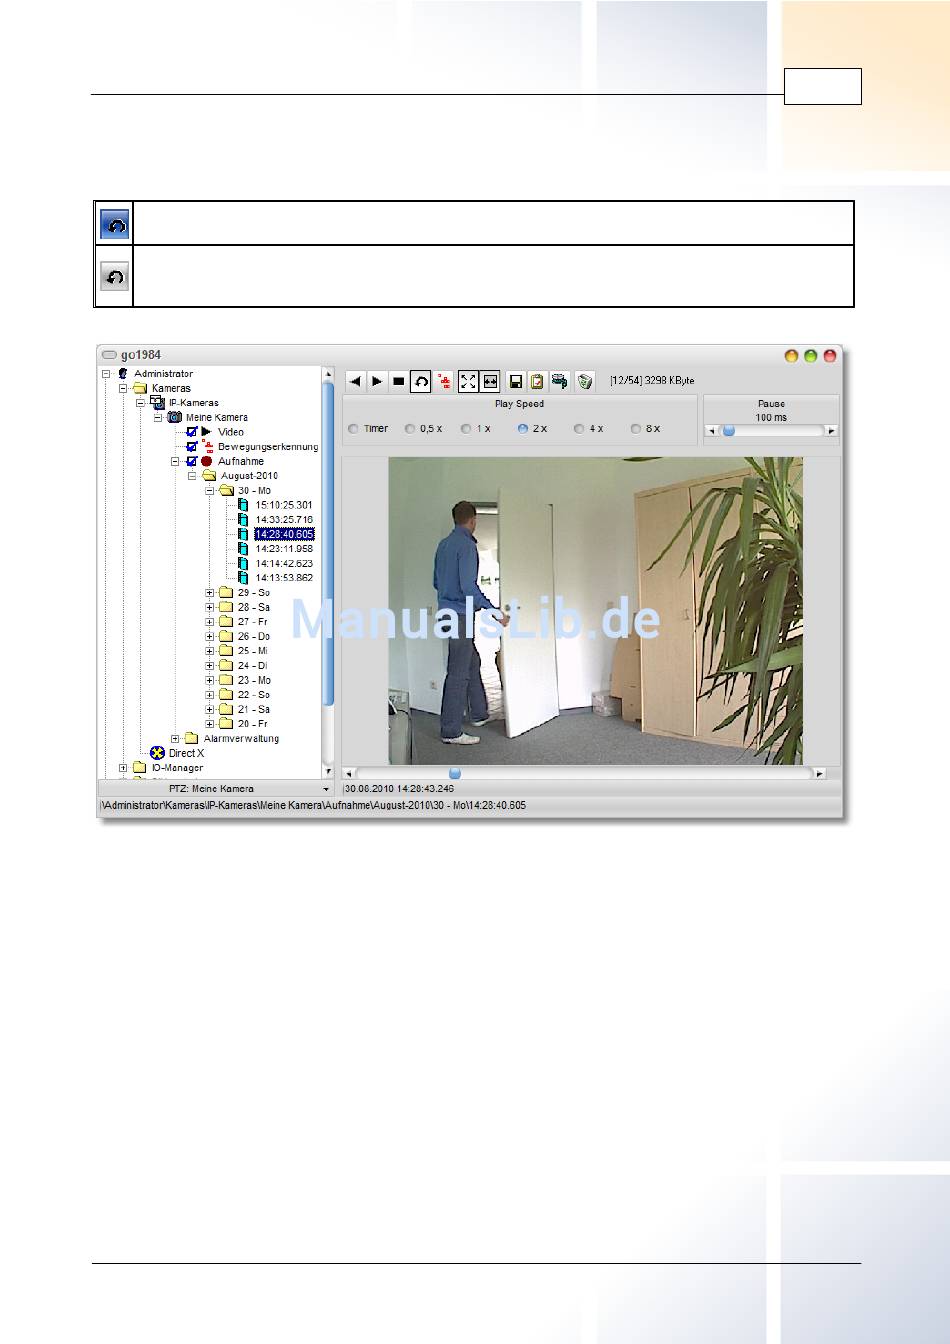Select recording 14:13:53.862 in tree
The height and width of the screenshot is (1344, 950).
click(x=284, y=578)
